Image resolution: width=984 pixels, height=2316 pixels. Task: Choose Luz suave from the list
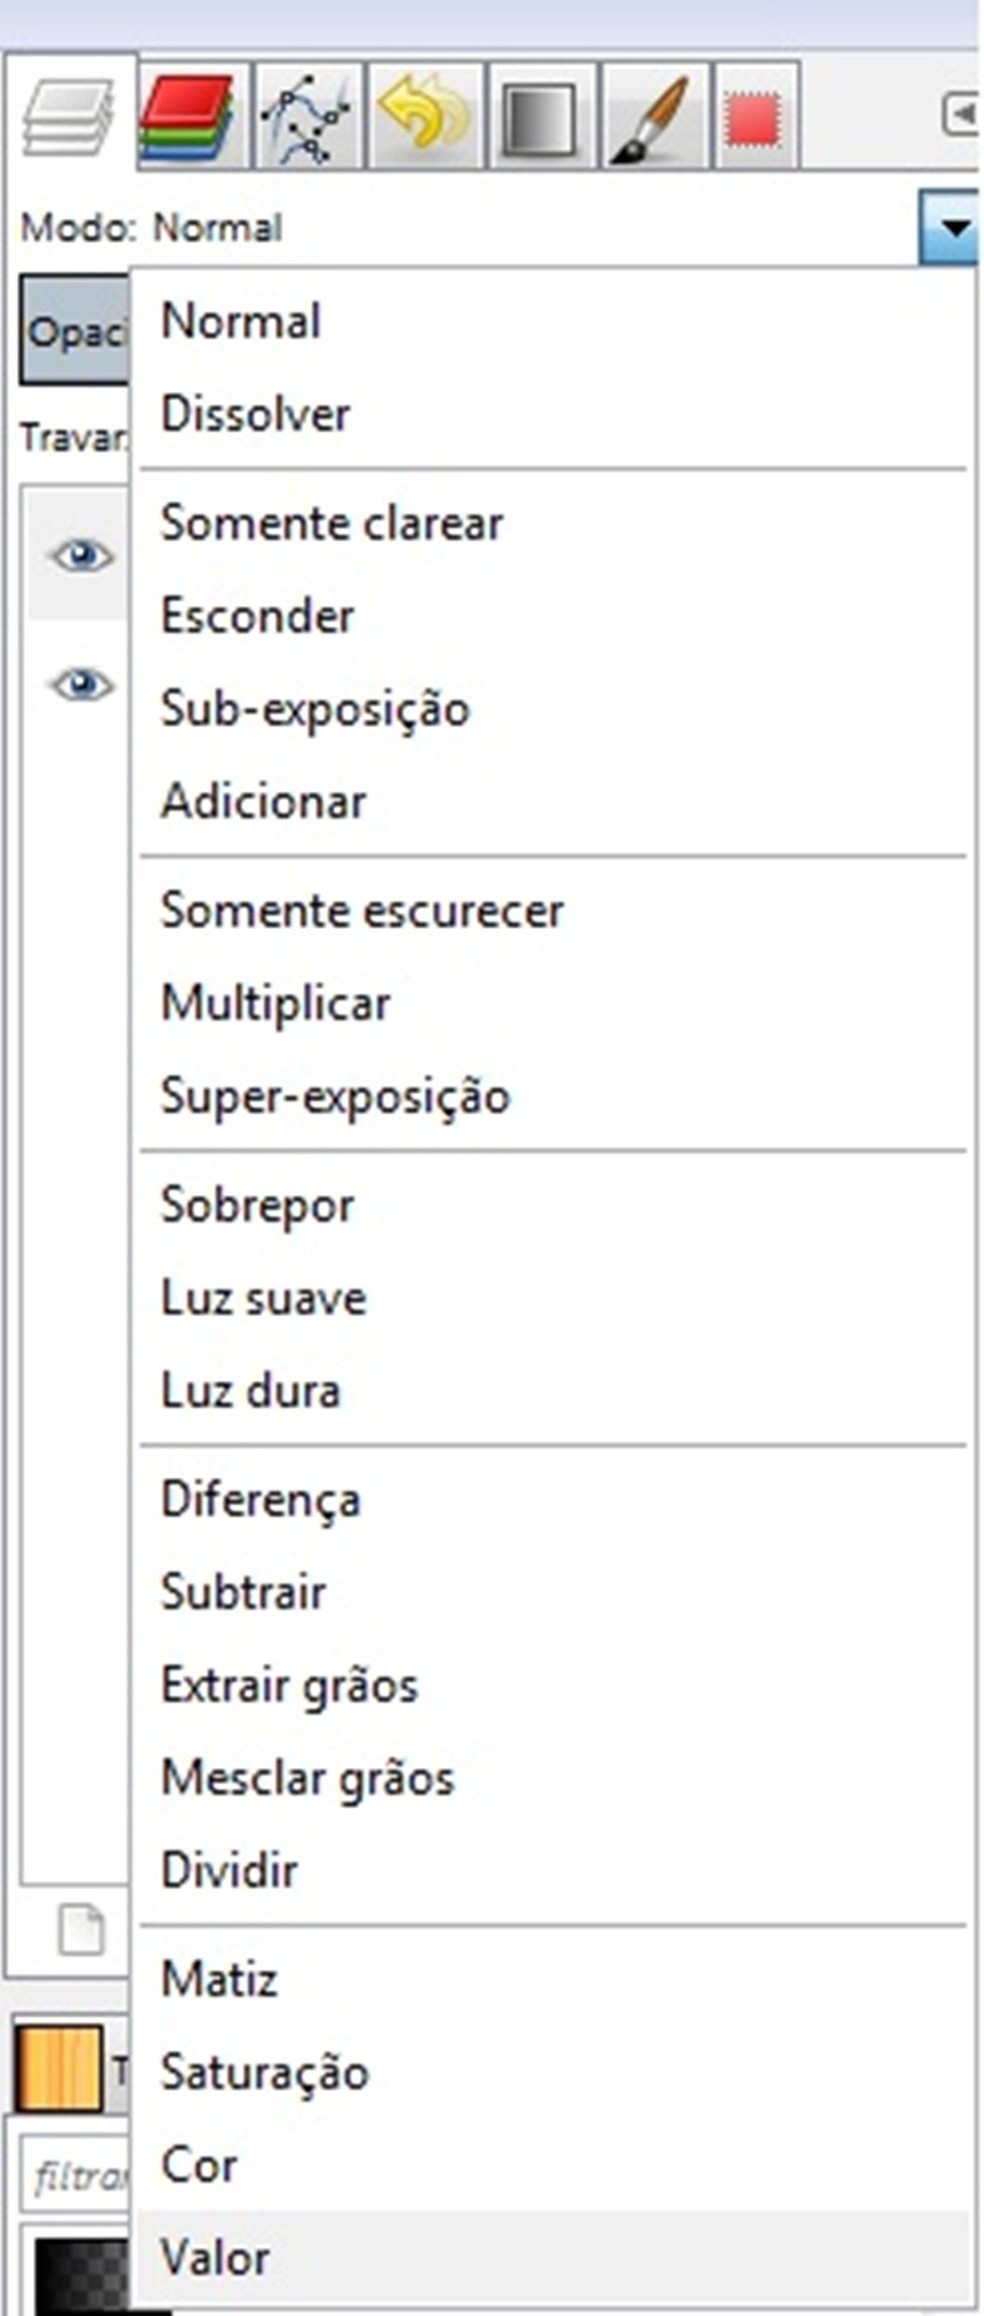pos(264,1298)
